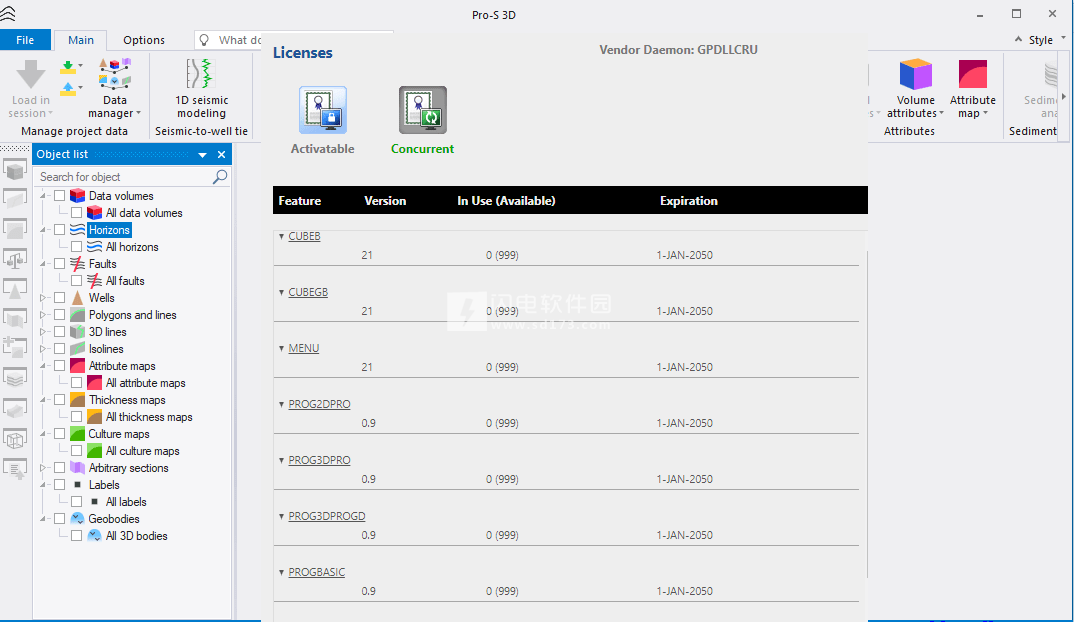Image resolution: width=1074 pixels, height=622 pixels.
Task: Switch to the Options ribbon tab
Action: click(x=144, y=40)
